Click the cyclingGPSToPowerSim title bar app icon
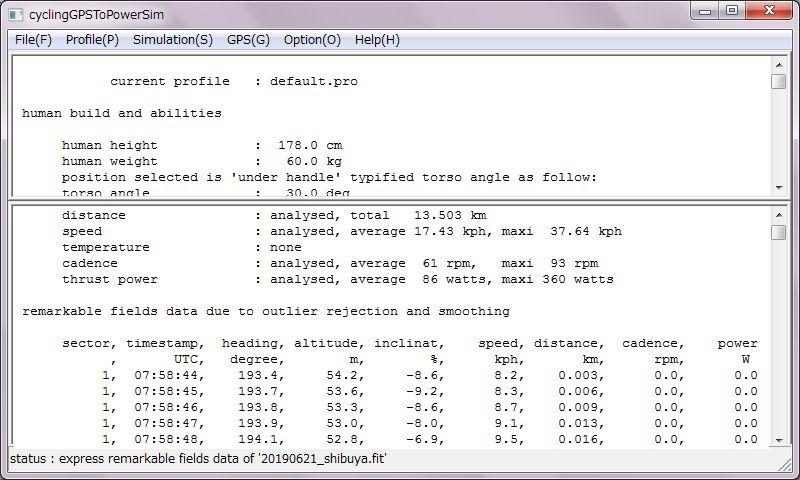800x480 pixels. (x=15, y=15)
